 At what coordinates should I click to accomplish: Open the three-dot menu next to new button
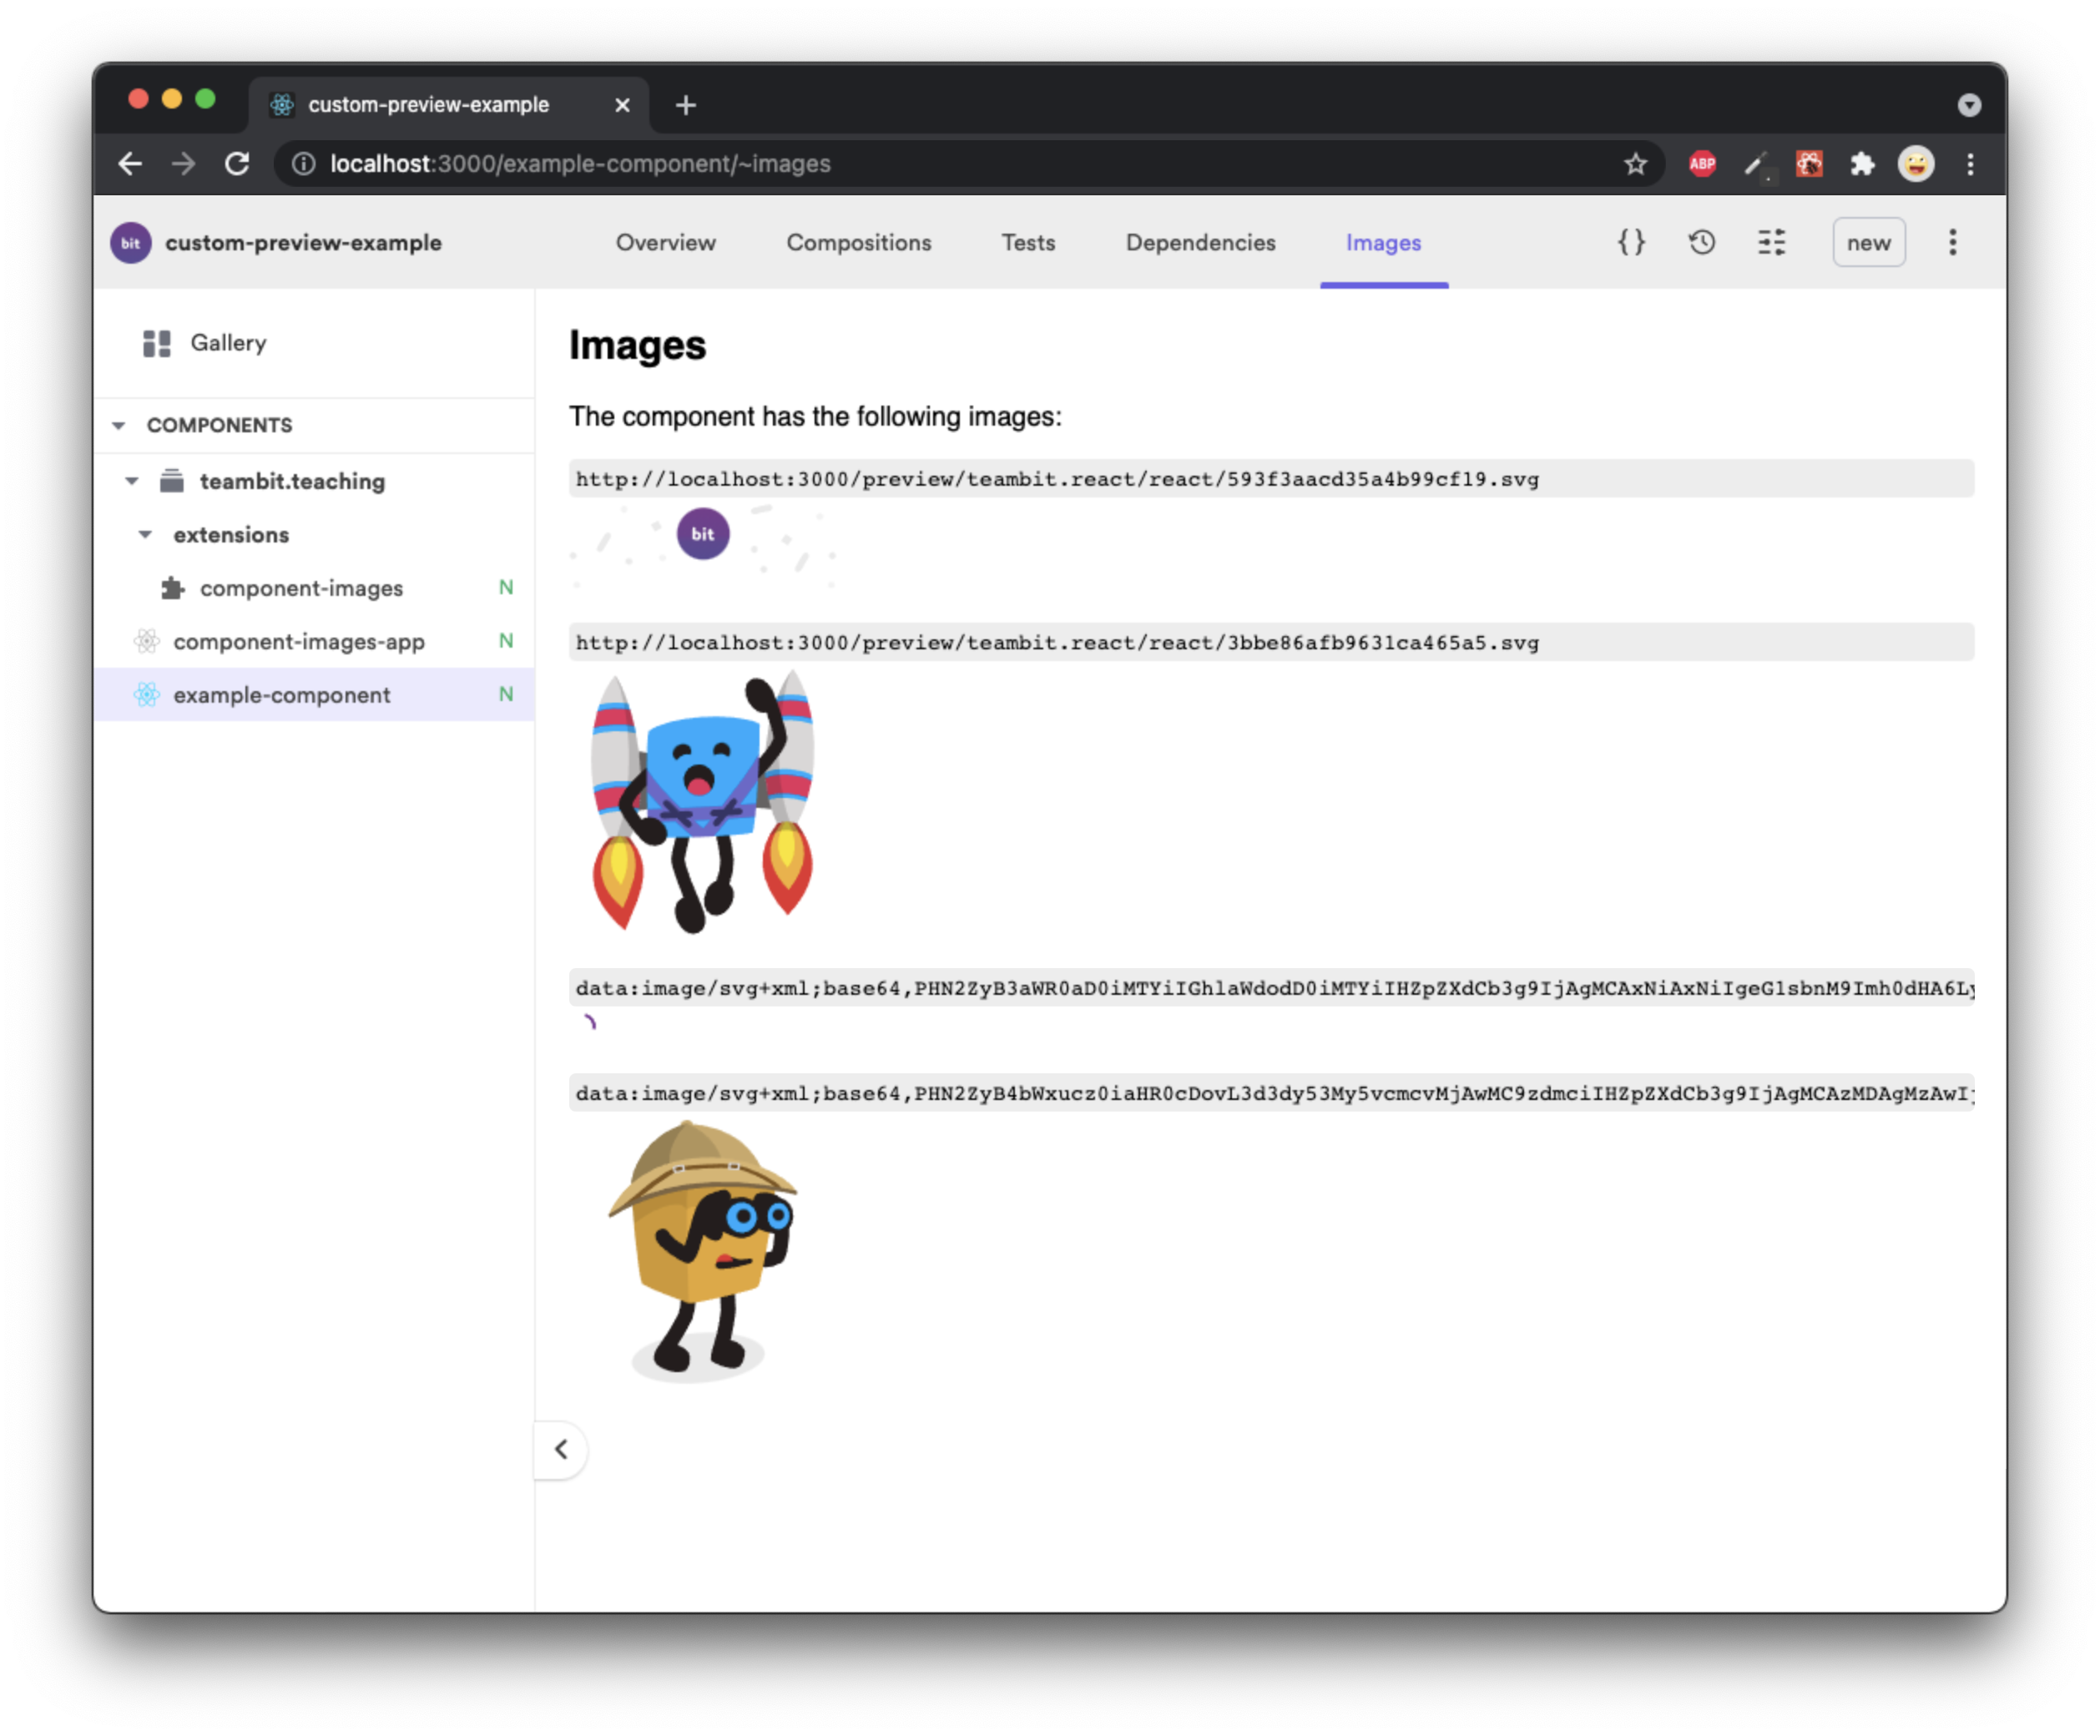(1952, 243)
